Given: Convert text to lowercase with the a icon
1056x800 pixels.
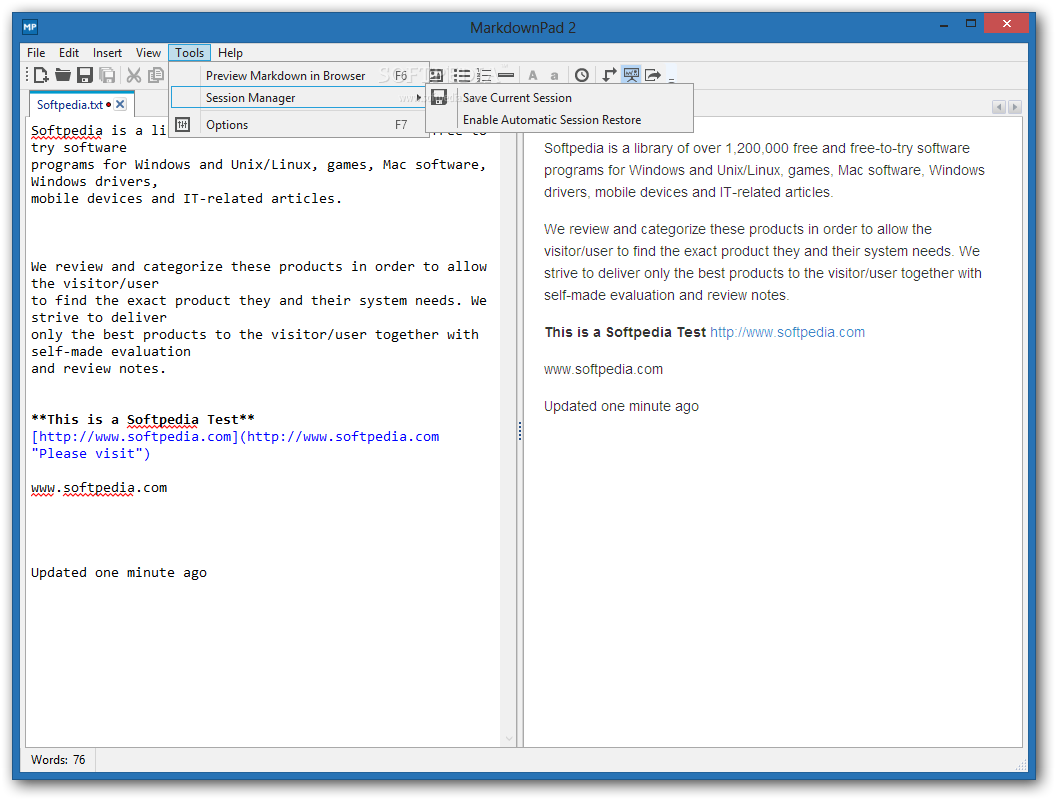Looking at the screenshot, I should [554, 76].
